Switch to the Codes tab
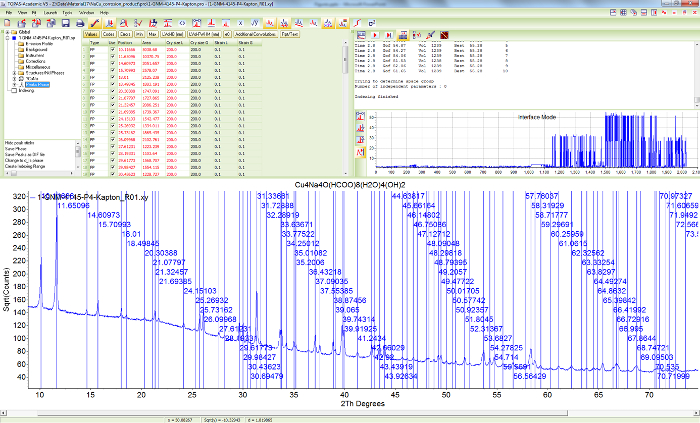Screen dimensions: 700x423 point(108,33)
